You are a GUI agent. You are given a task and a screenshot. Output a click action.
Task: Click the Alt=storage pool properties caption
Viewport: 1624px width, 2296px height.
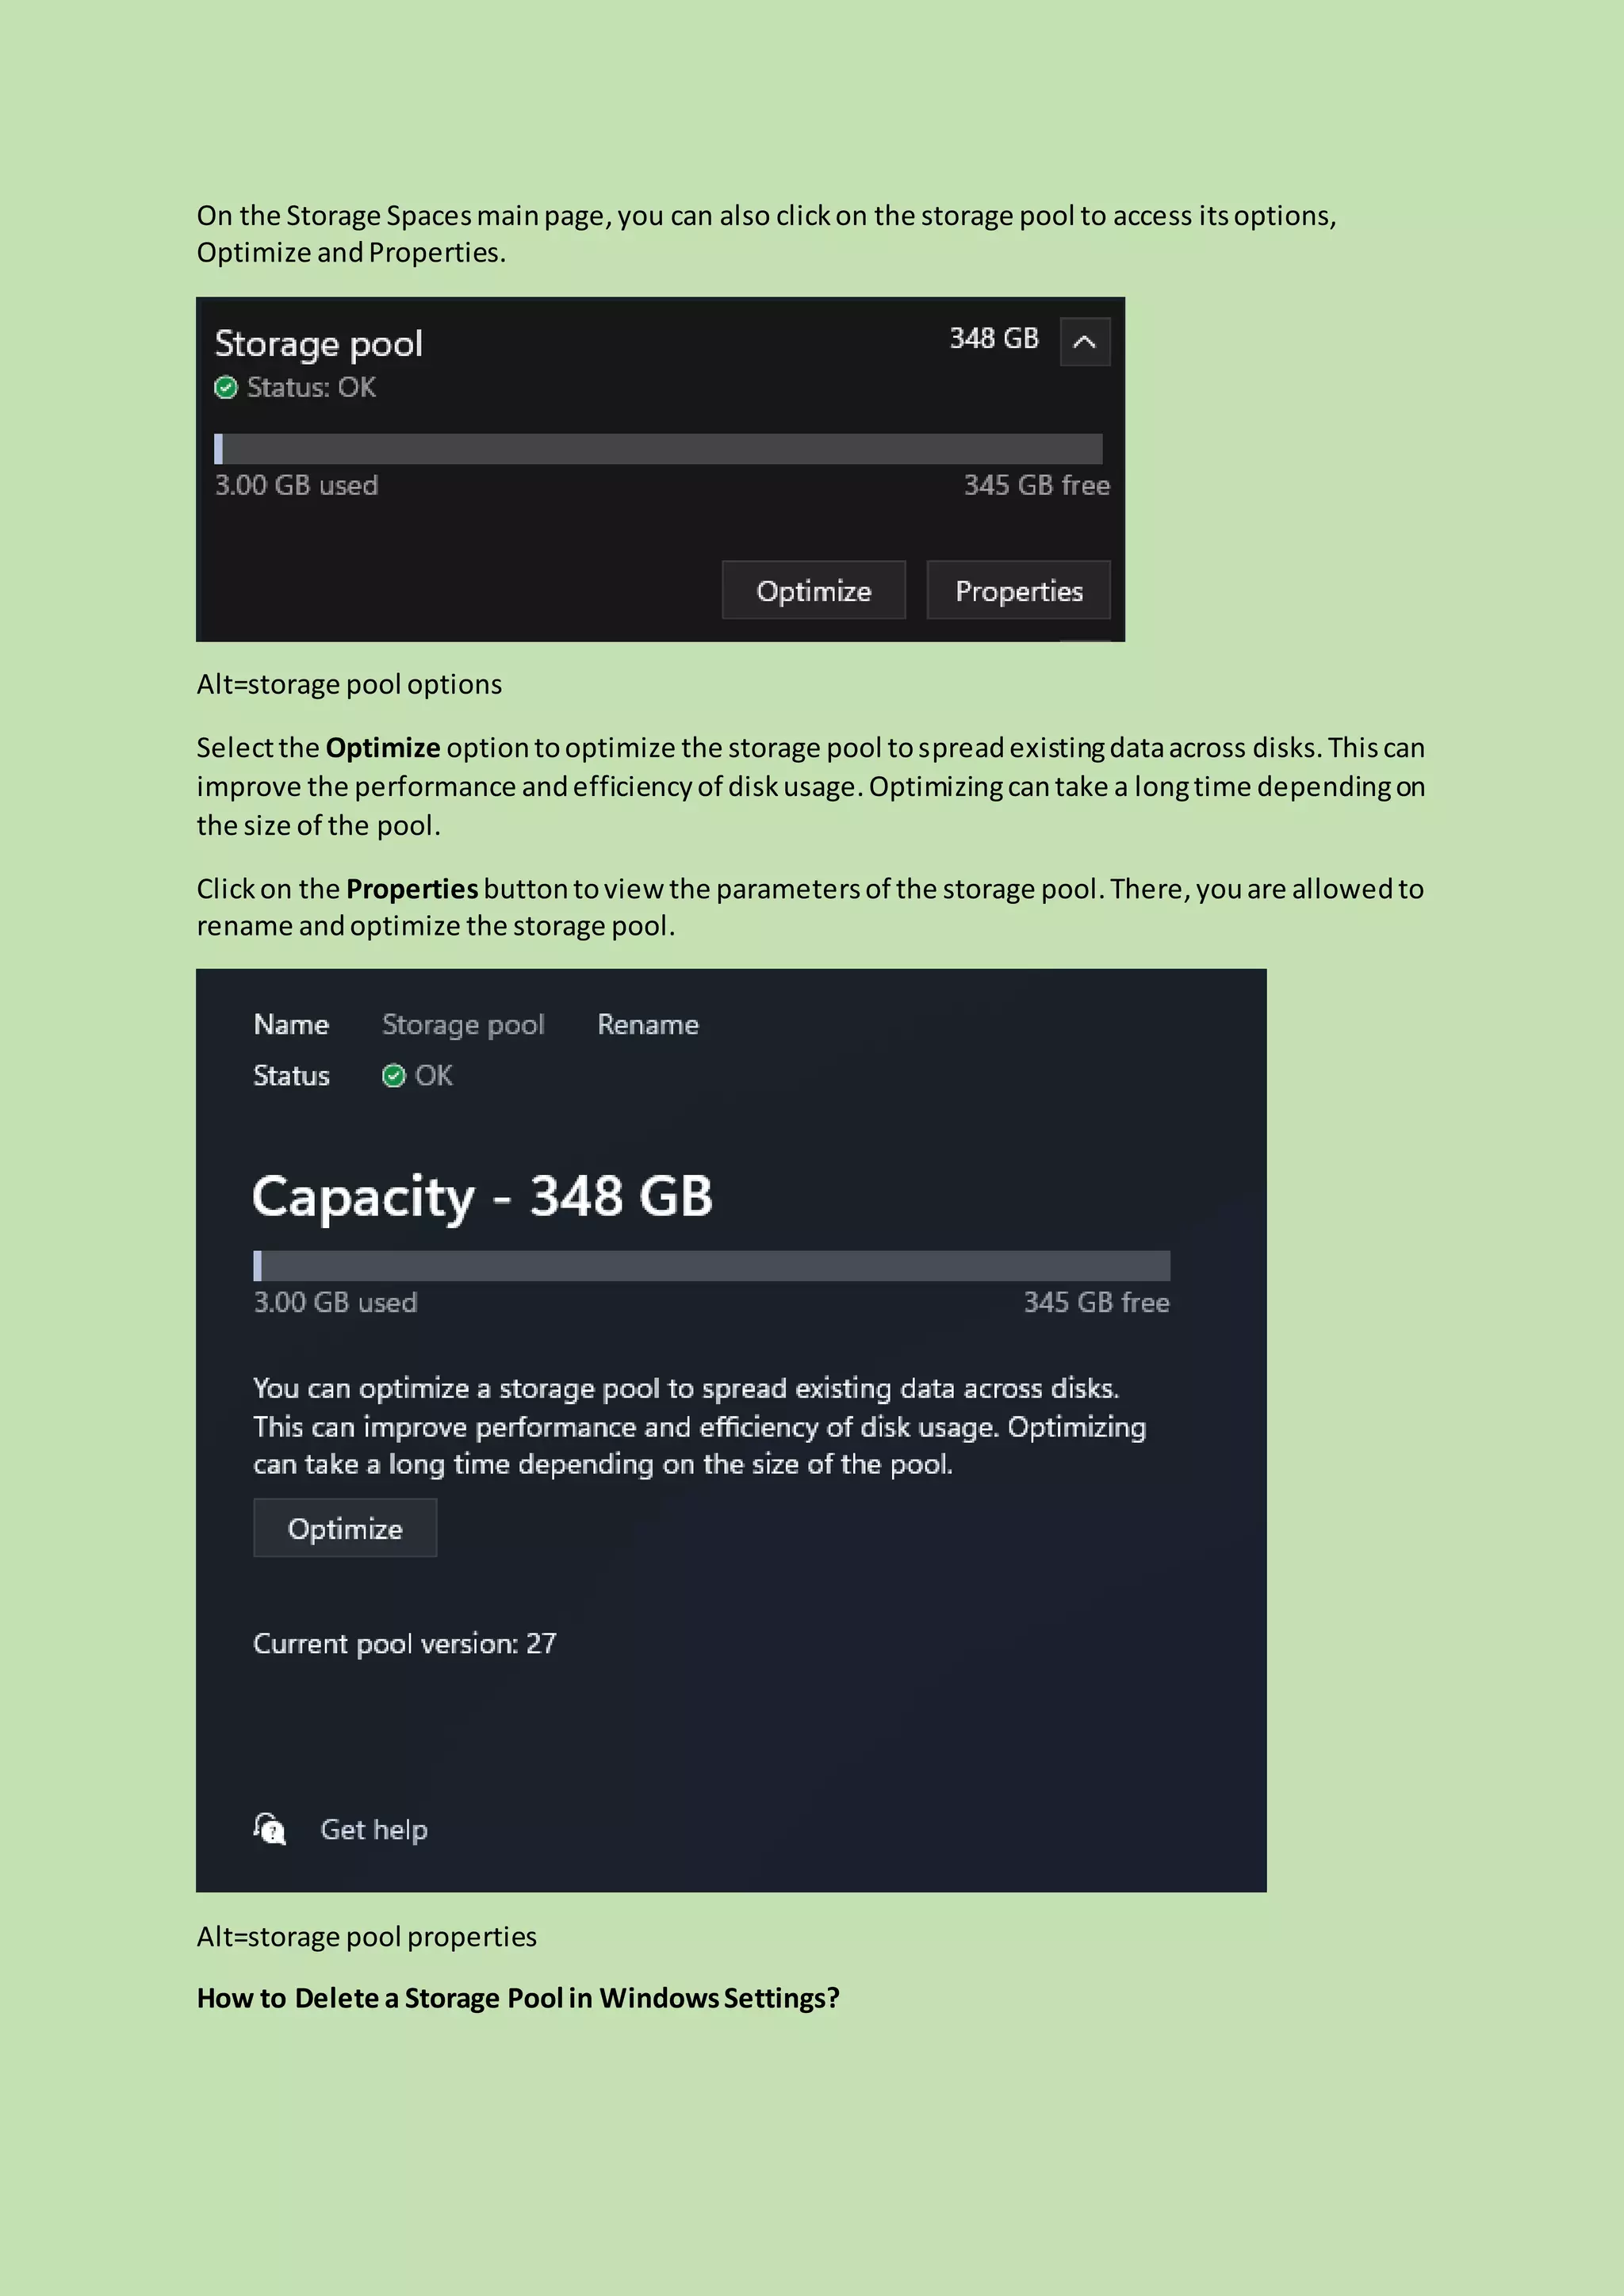point(366,1937)
